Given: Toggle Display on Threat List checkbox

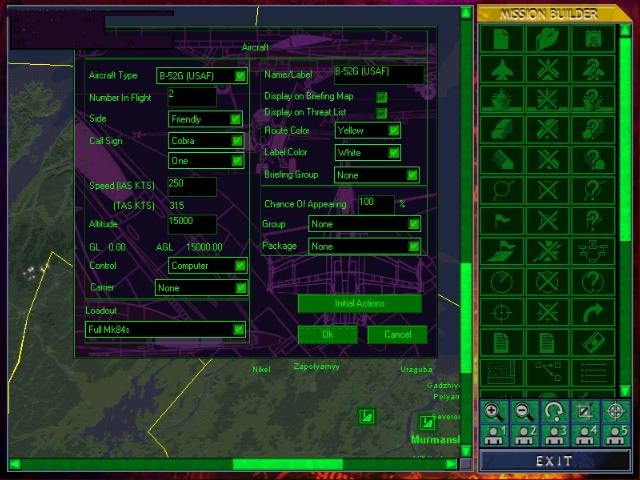Looking at the screenshot, I should click(381, 113).
